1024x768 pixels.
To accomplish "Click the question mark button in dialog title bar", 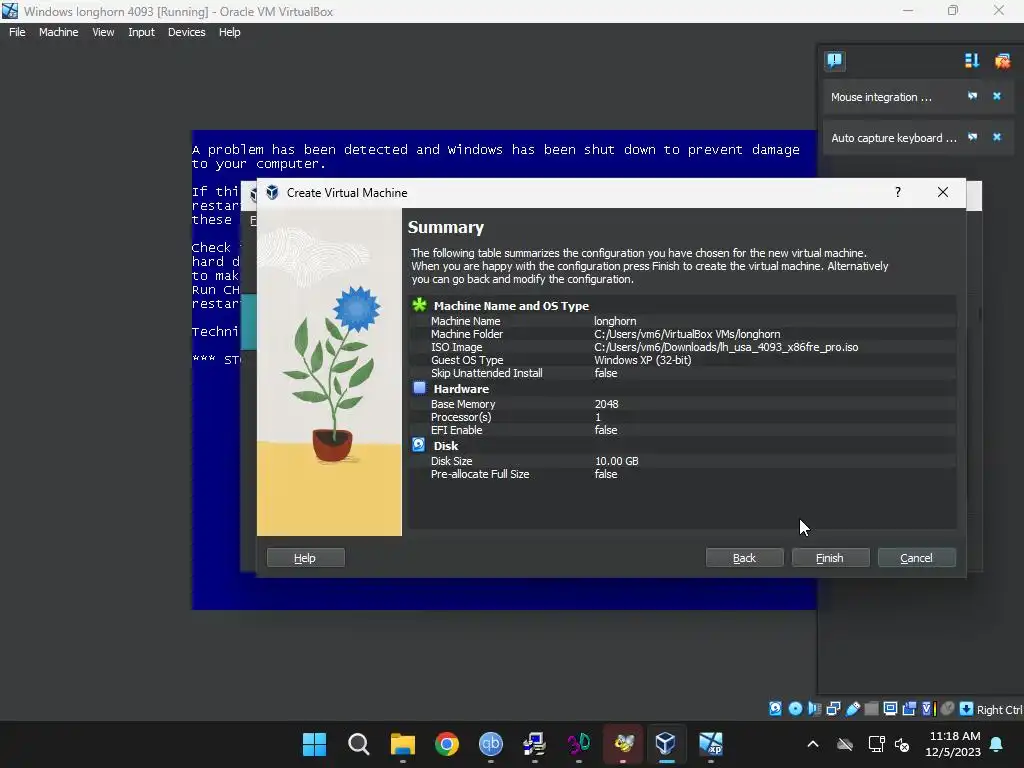I will 898,192.
